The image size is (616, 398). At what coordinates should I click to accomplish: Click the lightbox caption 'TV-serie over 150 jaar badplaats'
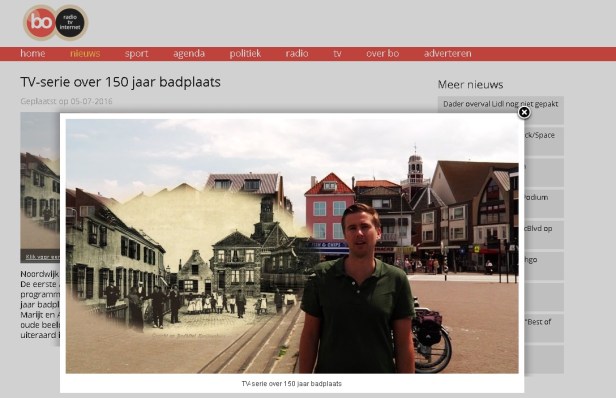click(292, 383)
